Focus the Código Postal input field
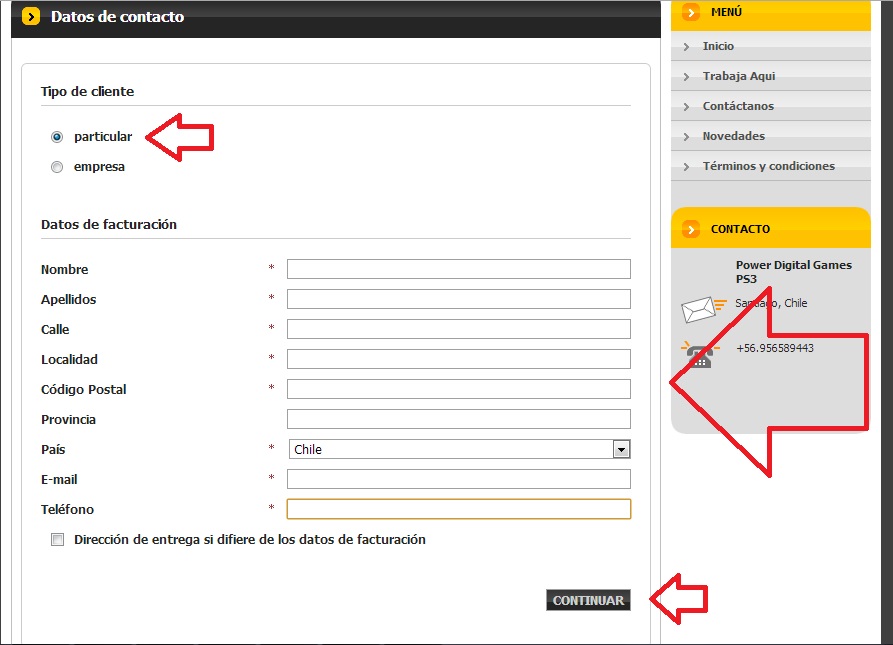The height and width of the screenshot is (645, 893). tap(459, 389)
